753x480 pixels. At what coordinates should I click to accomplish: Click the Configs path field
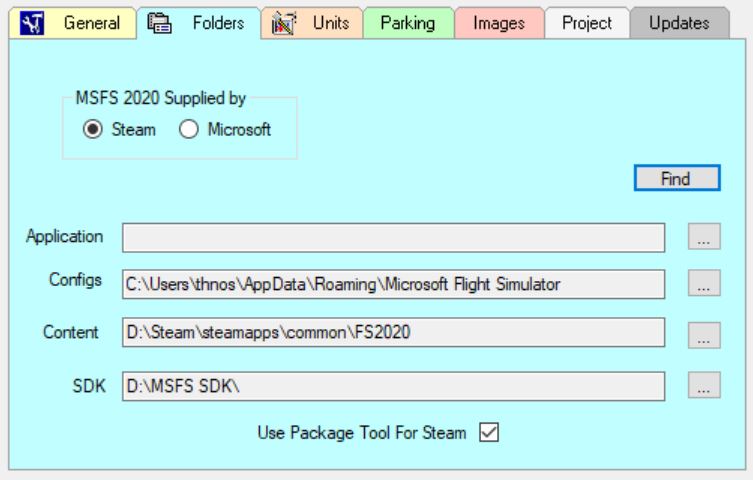tap(394, 284)
